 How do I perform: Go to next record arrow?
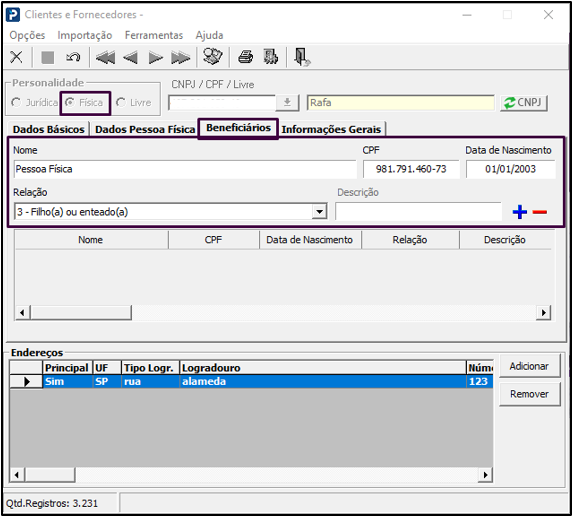[156, 58]
